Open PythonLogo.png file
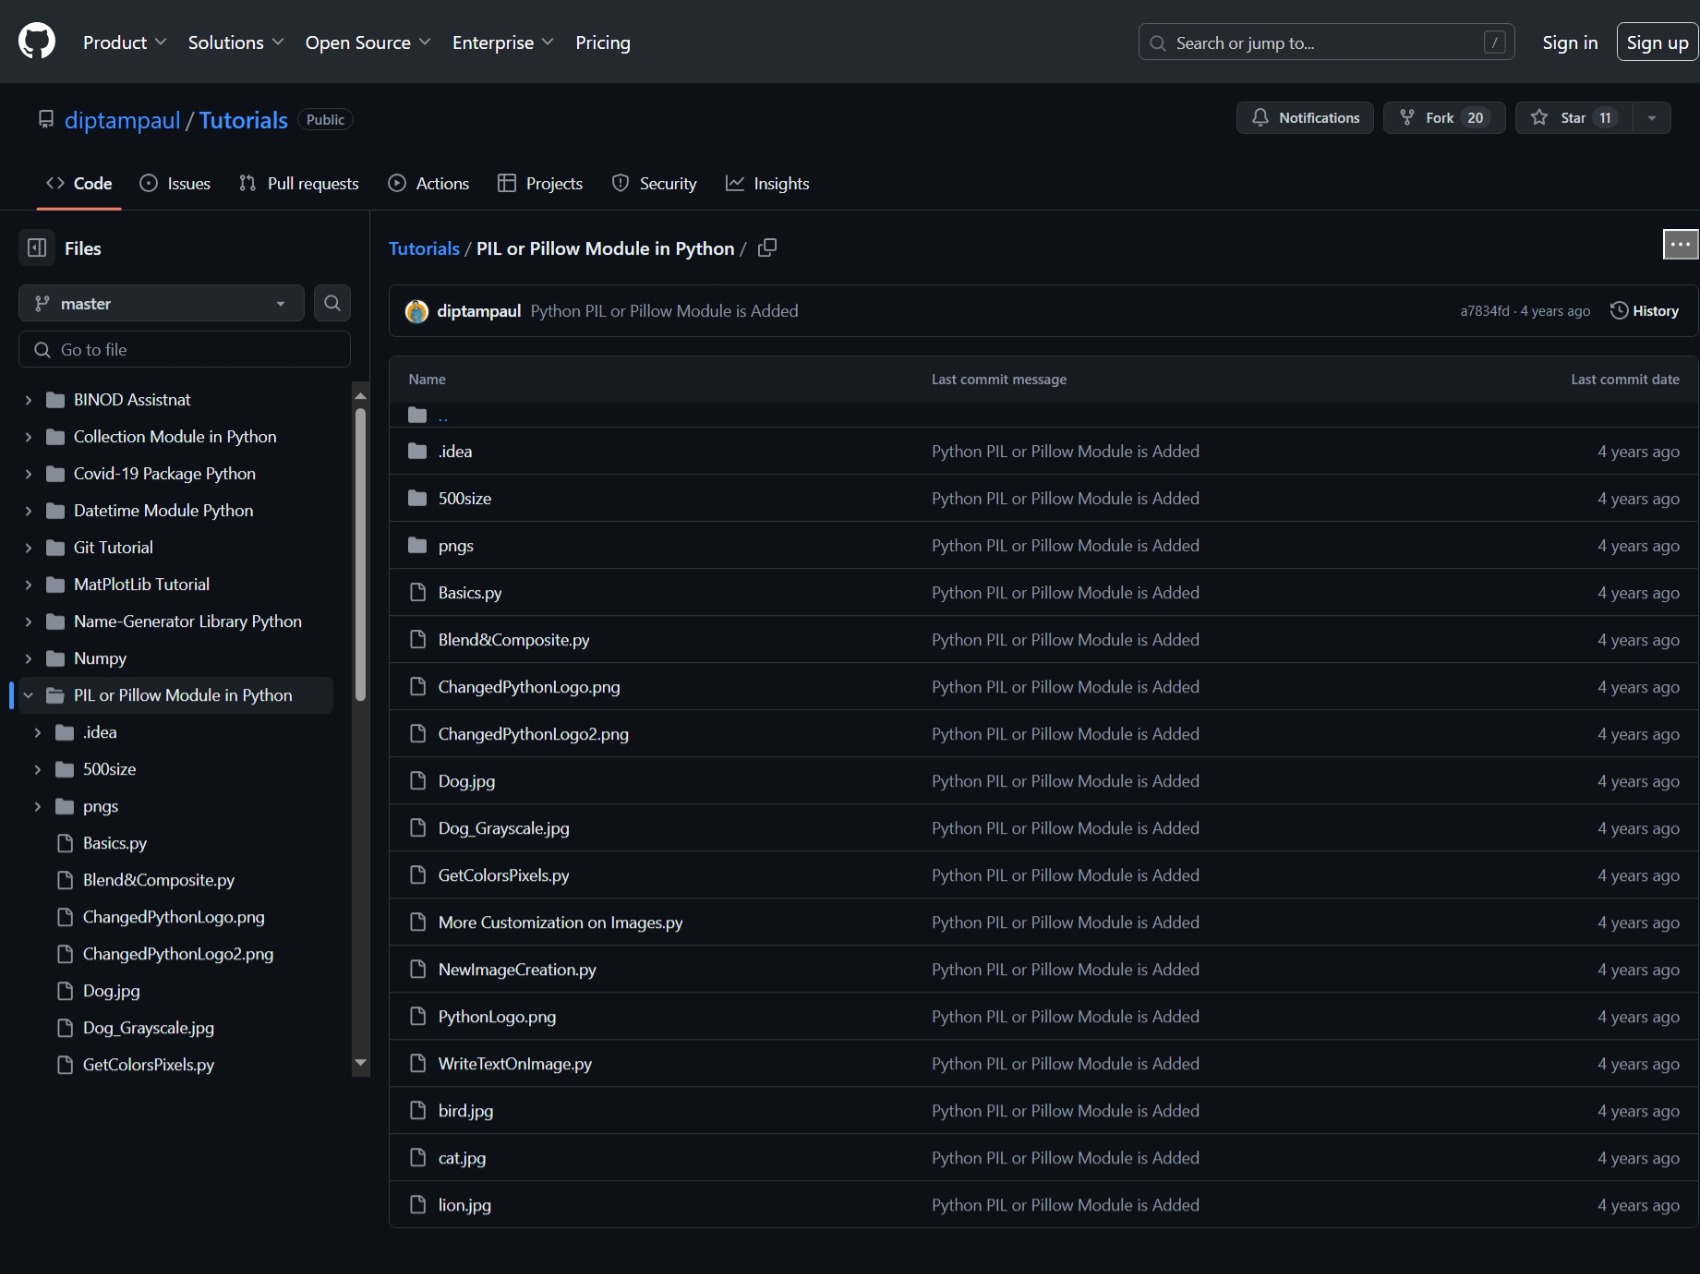This screenshot has height=1274, width=1700. 497,1017
